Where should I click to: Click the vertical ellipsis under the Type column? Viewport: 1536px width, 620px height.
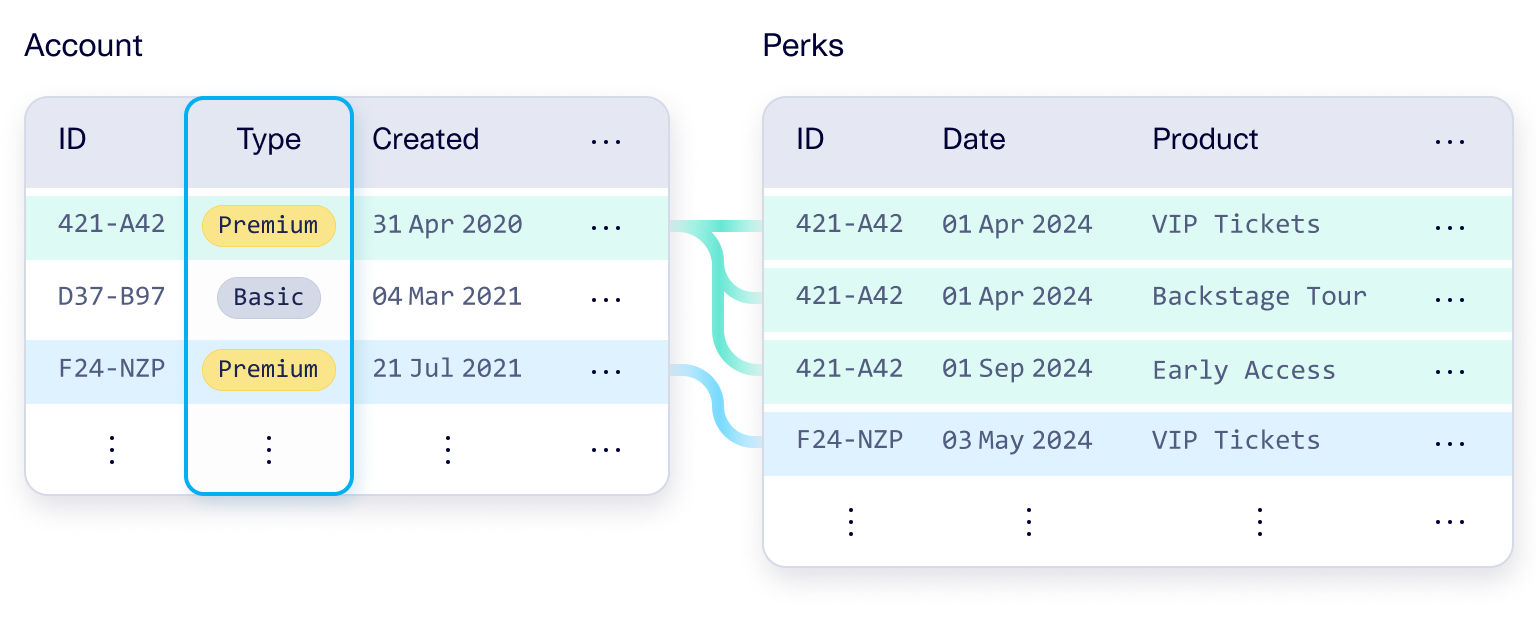tap(268, 450)
